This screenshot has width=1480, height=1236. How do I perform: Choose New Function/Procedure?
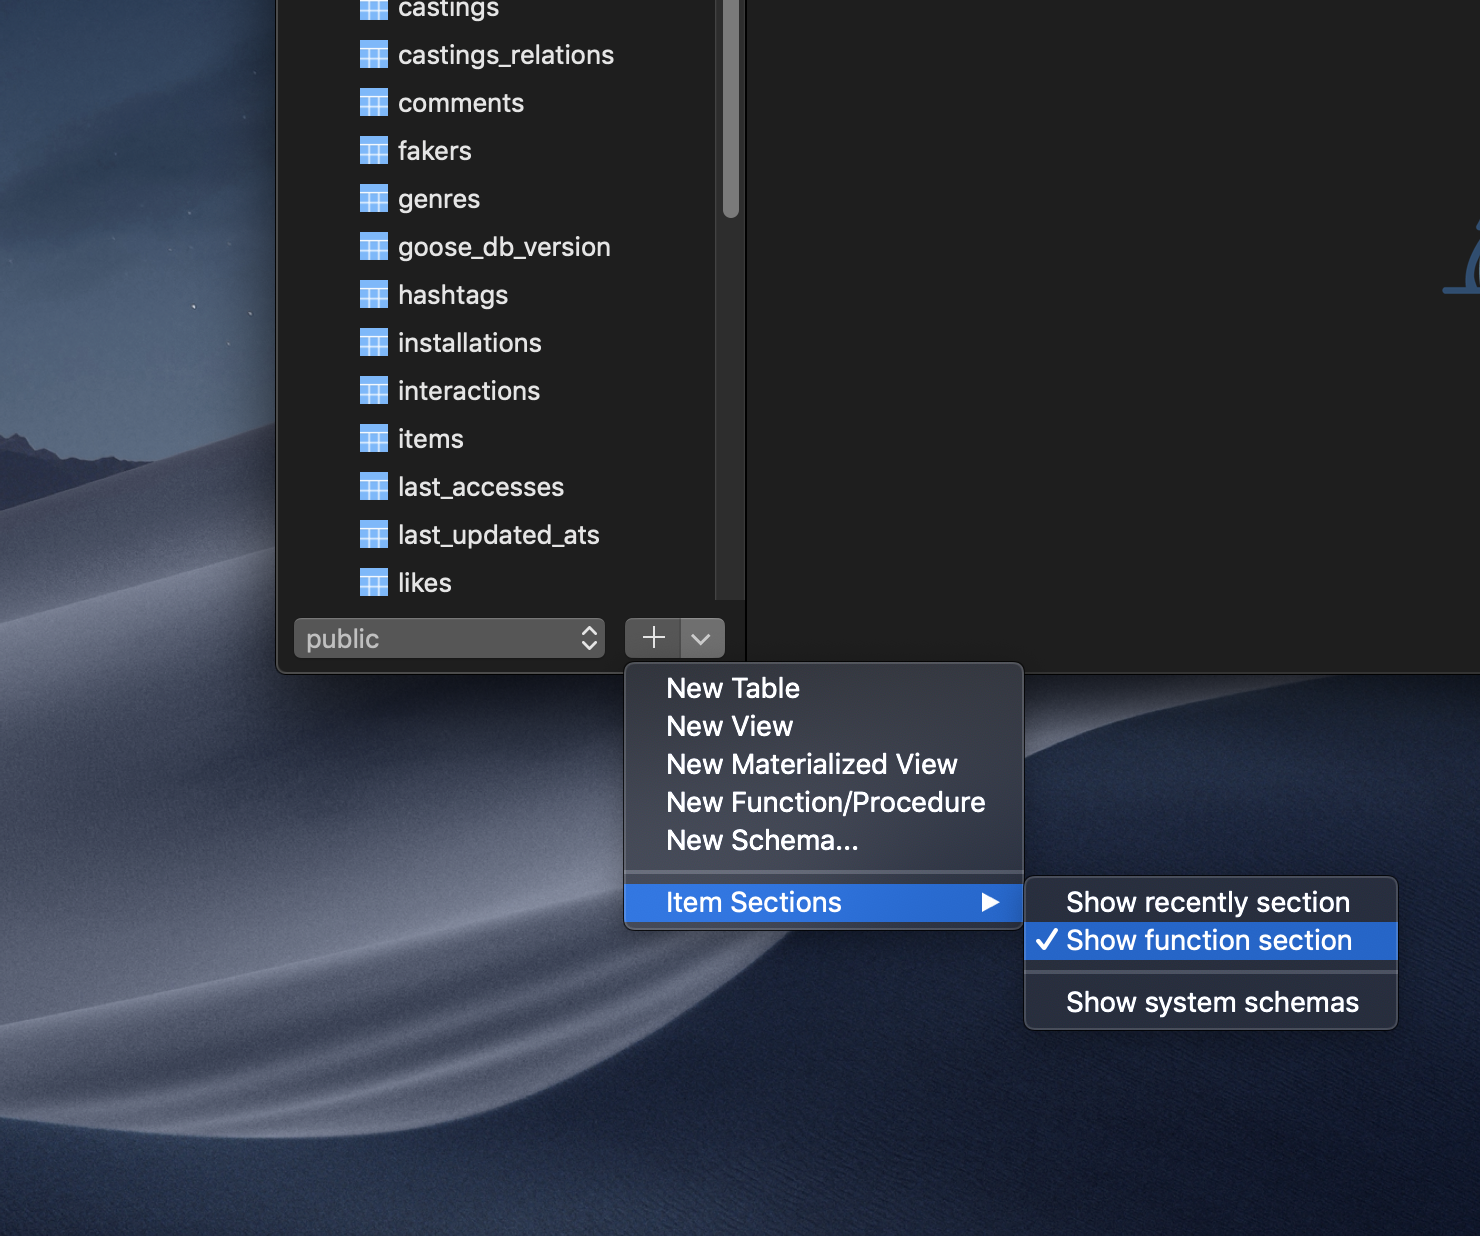click(824, 802)
